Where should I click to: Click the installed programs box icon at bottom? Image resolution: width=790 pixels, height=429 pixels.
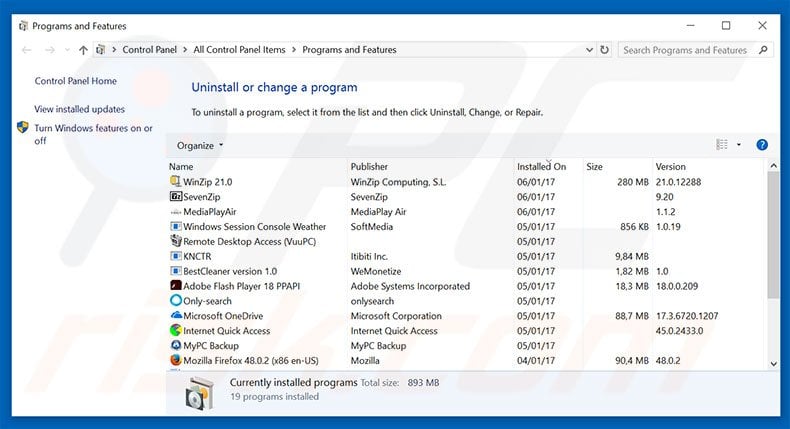pyautogui.click(x=200, y=393)
